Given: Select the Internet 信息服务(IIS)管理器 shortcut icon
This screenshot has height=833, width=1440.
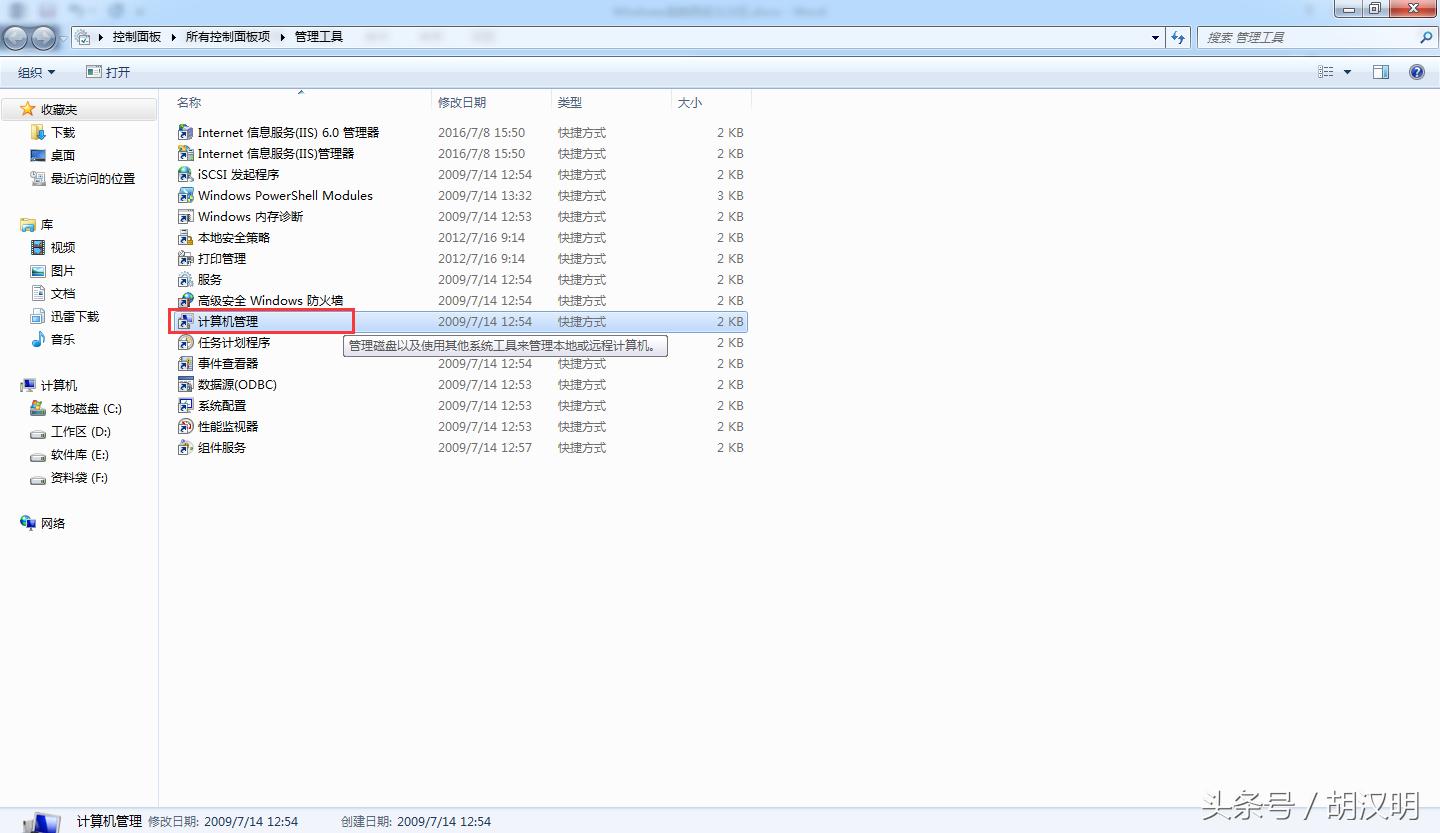Looking at the screenshot, I should (x=185, y=153).
